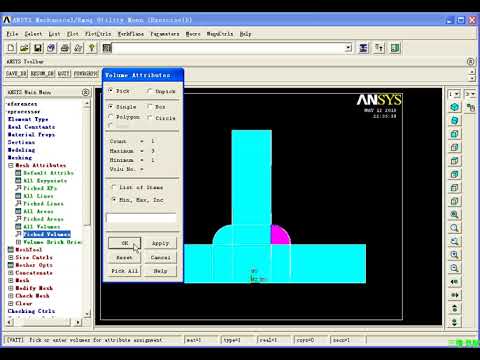Viewport: 480px width, 360px height.
Task: Open the MeshTool tree item
Action: point(29,250)
